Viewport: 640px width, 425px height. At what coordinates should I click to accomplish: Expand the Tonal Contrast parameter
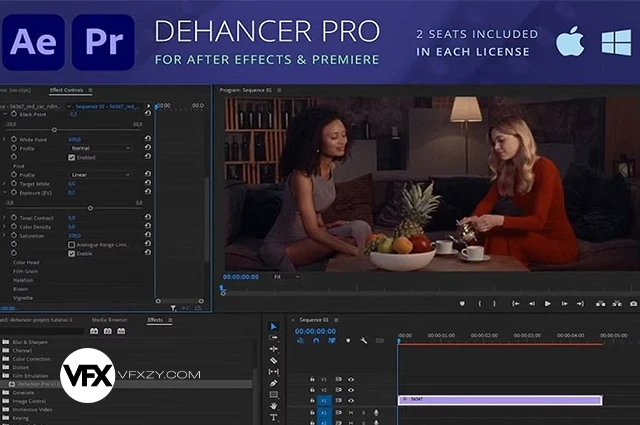click(x=4, y=218)
